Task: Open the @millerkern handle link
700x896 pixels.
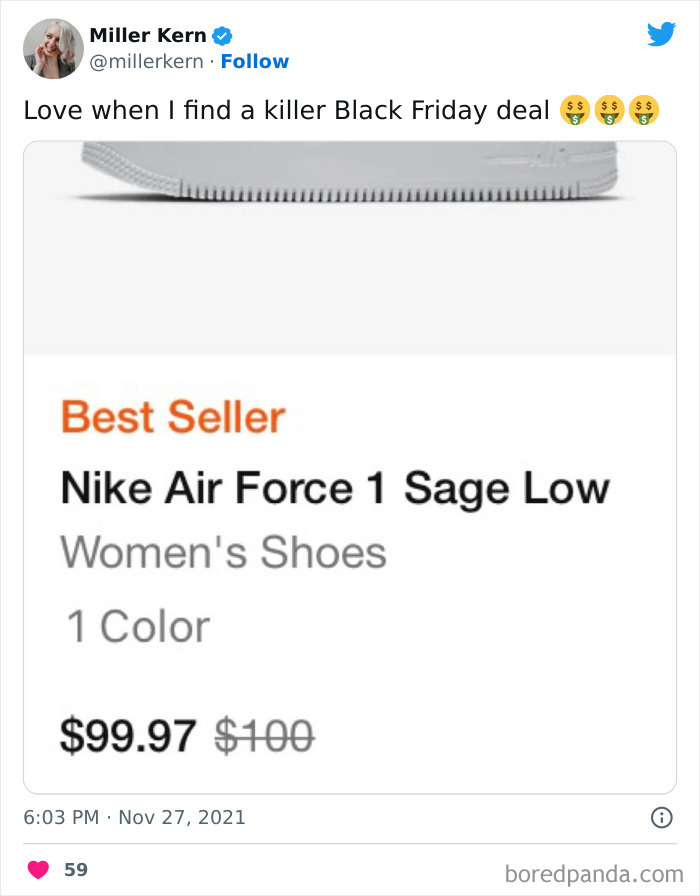Action: pos(146,61)
